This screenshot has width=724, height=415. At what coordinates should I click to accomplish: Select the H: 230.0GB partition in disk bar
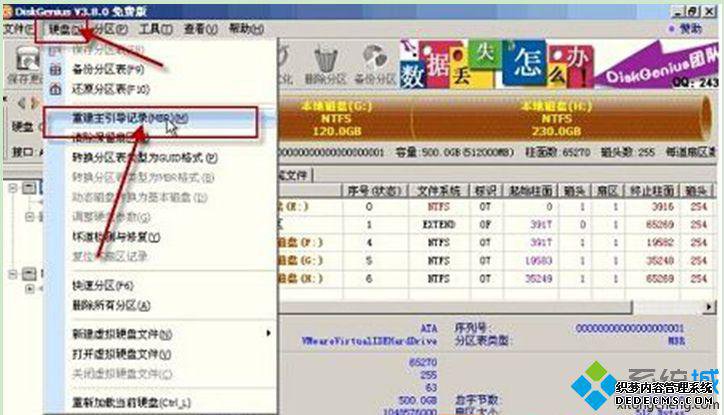556,119
